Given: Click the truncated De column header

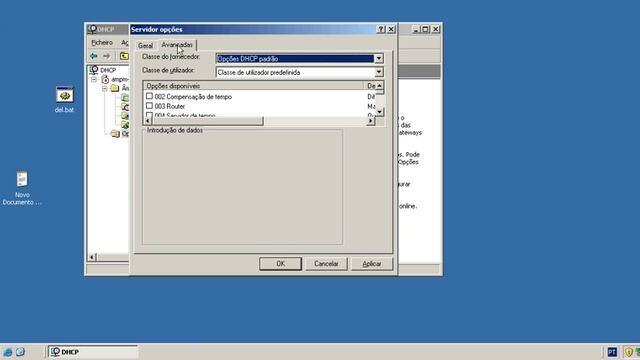Looking at the screenshot, I should click(369, 86).
